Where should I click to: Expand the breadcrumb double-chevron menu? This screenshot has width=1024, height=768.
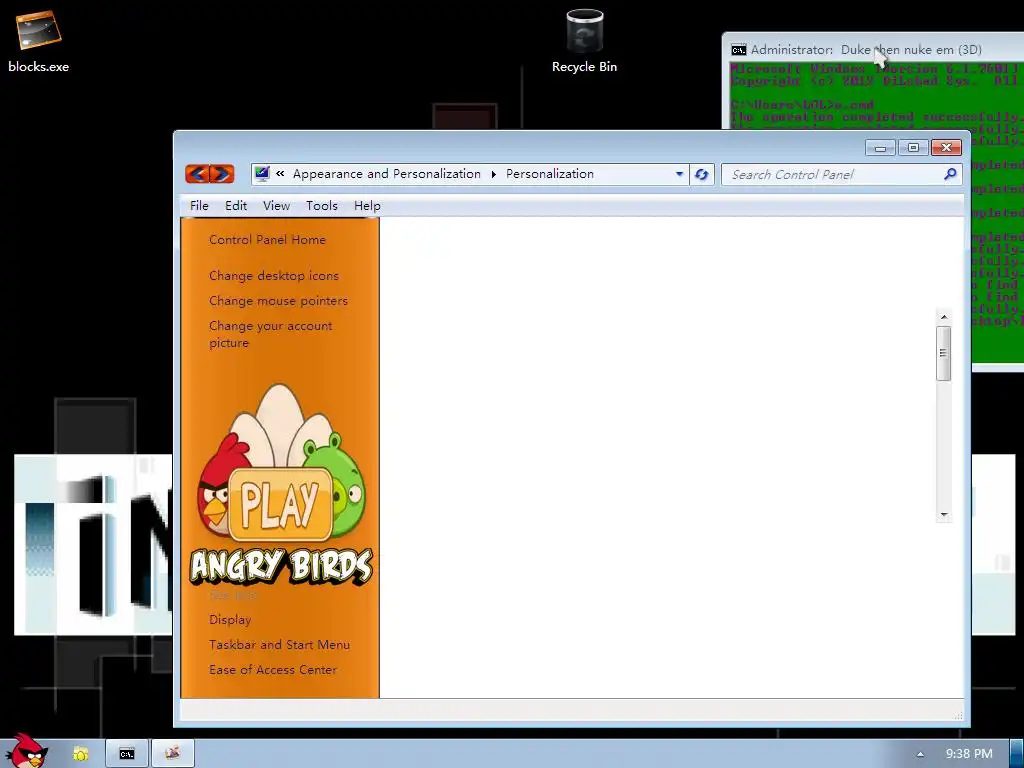[280, 174]
